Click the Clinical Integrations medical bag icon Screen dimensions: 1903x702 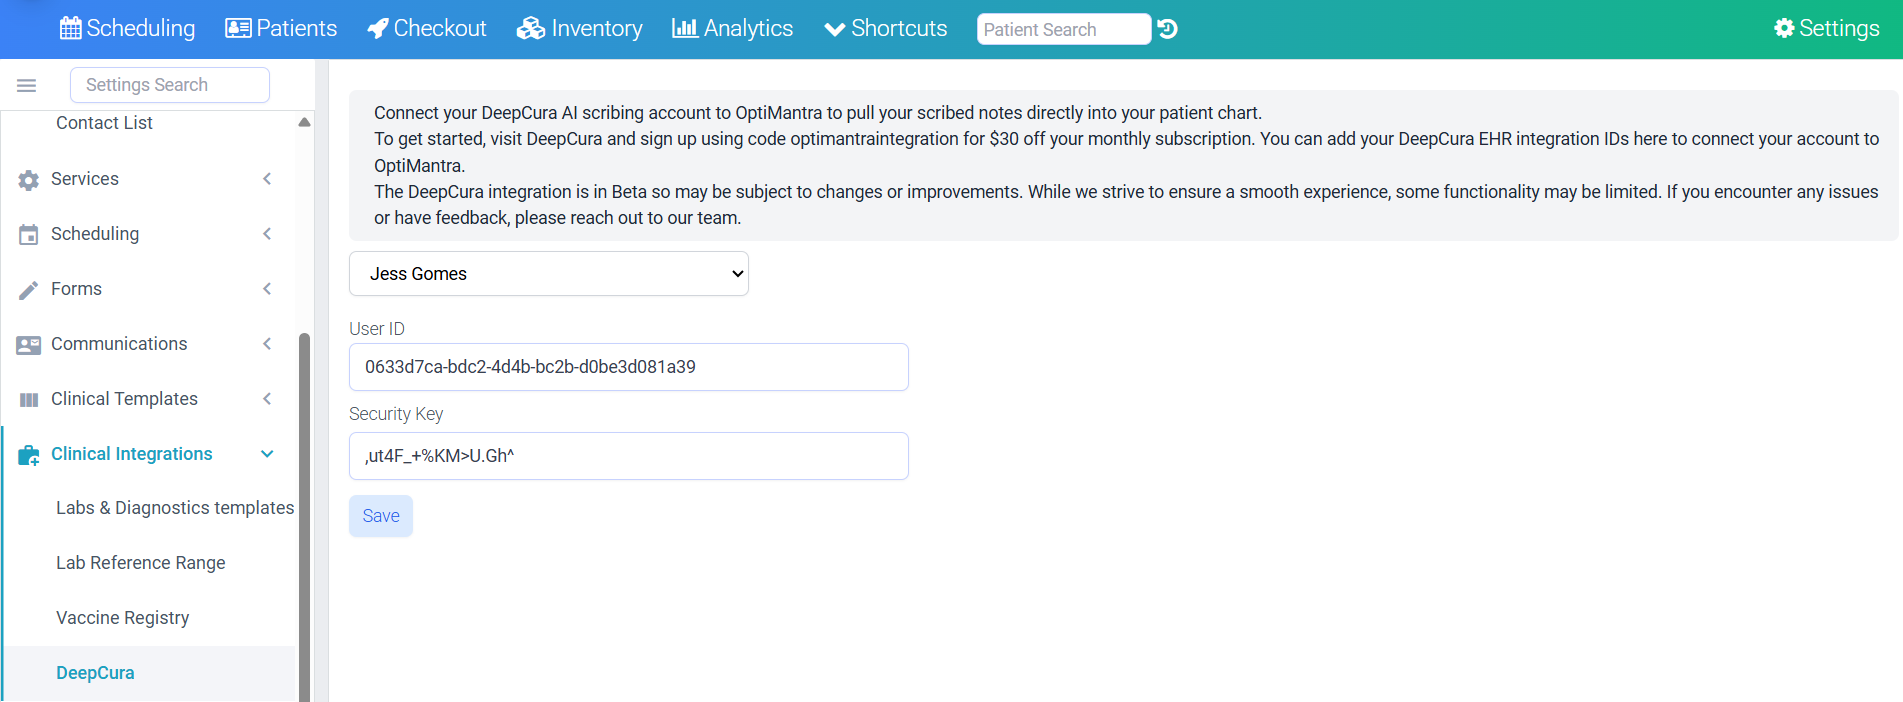coord(29,455)
